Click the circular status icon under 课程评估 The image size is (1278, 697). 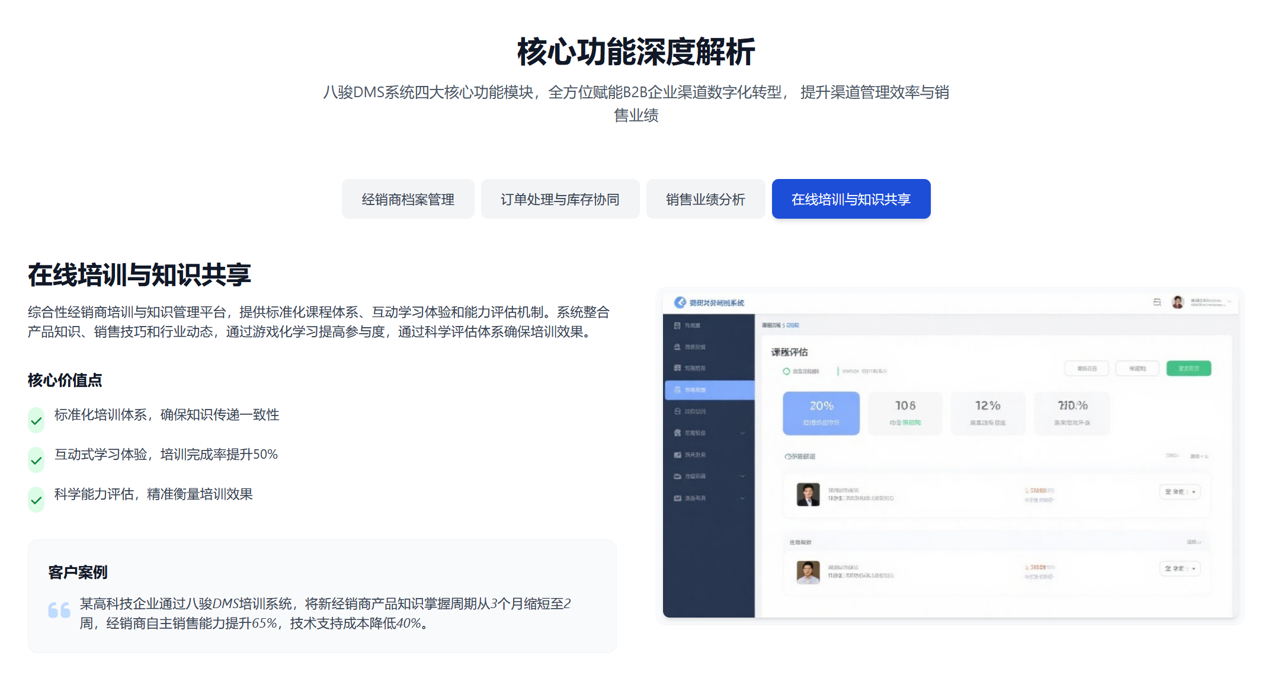coord(785,370)
